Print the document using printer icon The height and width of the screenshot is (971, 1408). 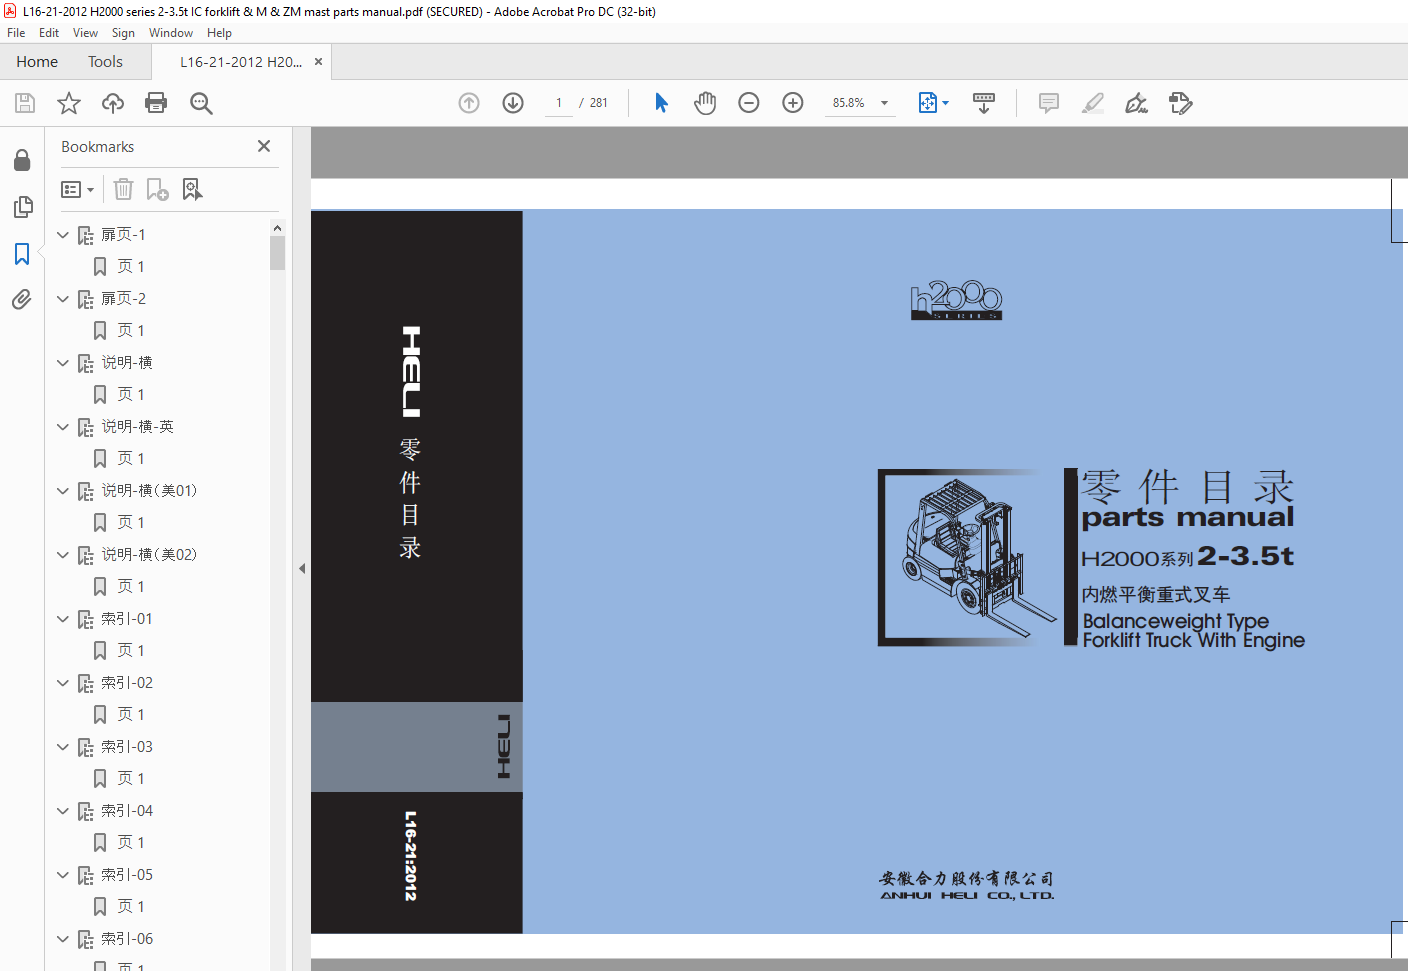[x=156, y=103]
